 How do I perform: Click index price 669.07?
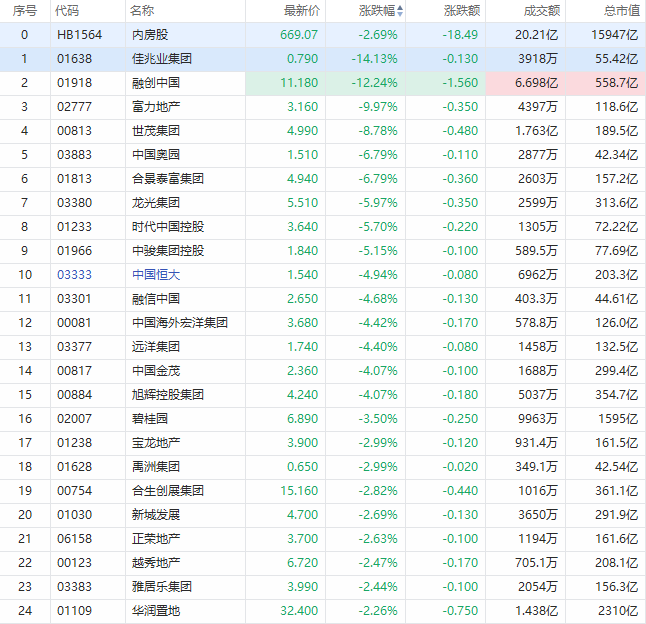(x=299, y=35)
